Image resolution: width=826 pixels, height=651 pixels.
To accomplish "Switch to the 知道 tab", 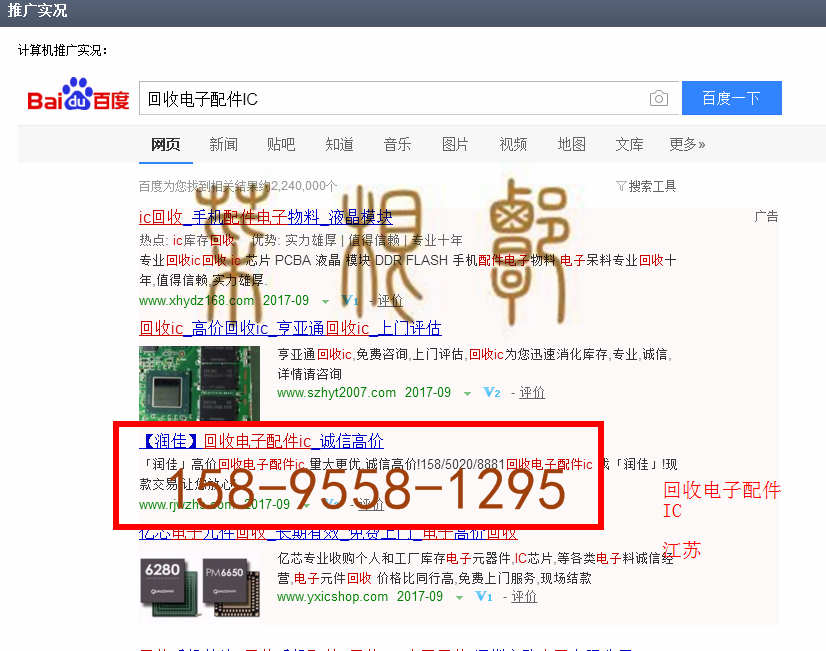I will [339, 144].
